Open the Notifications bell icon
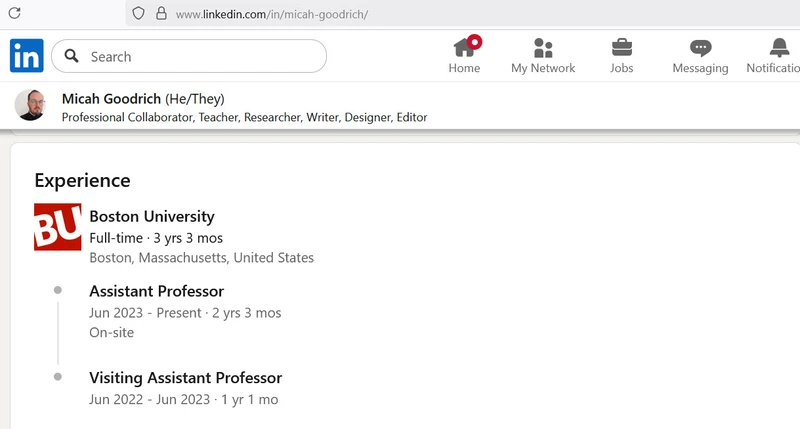 pyautogui.click(x=779, y=48)
